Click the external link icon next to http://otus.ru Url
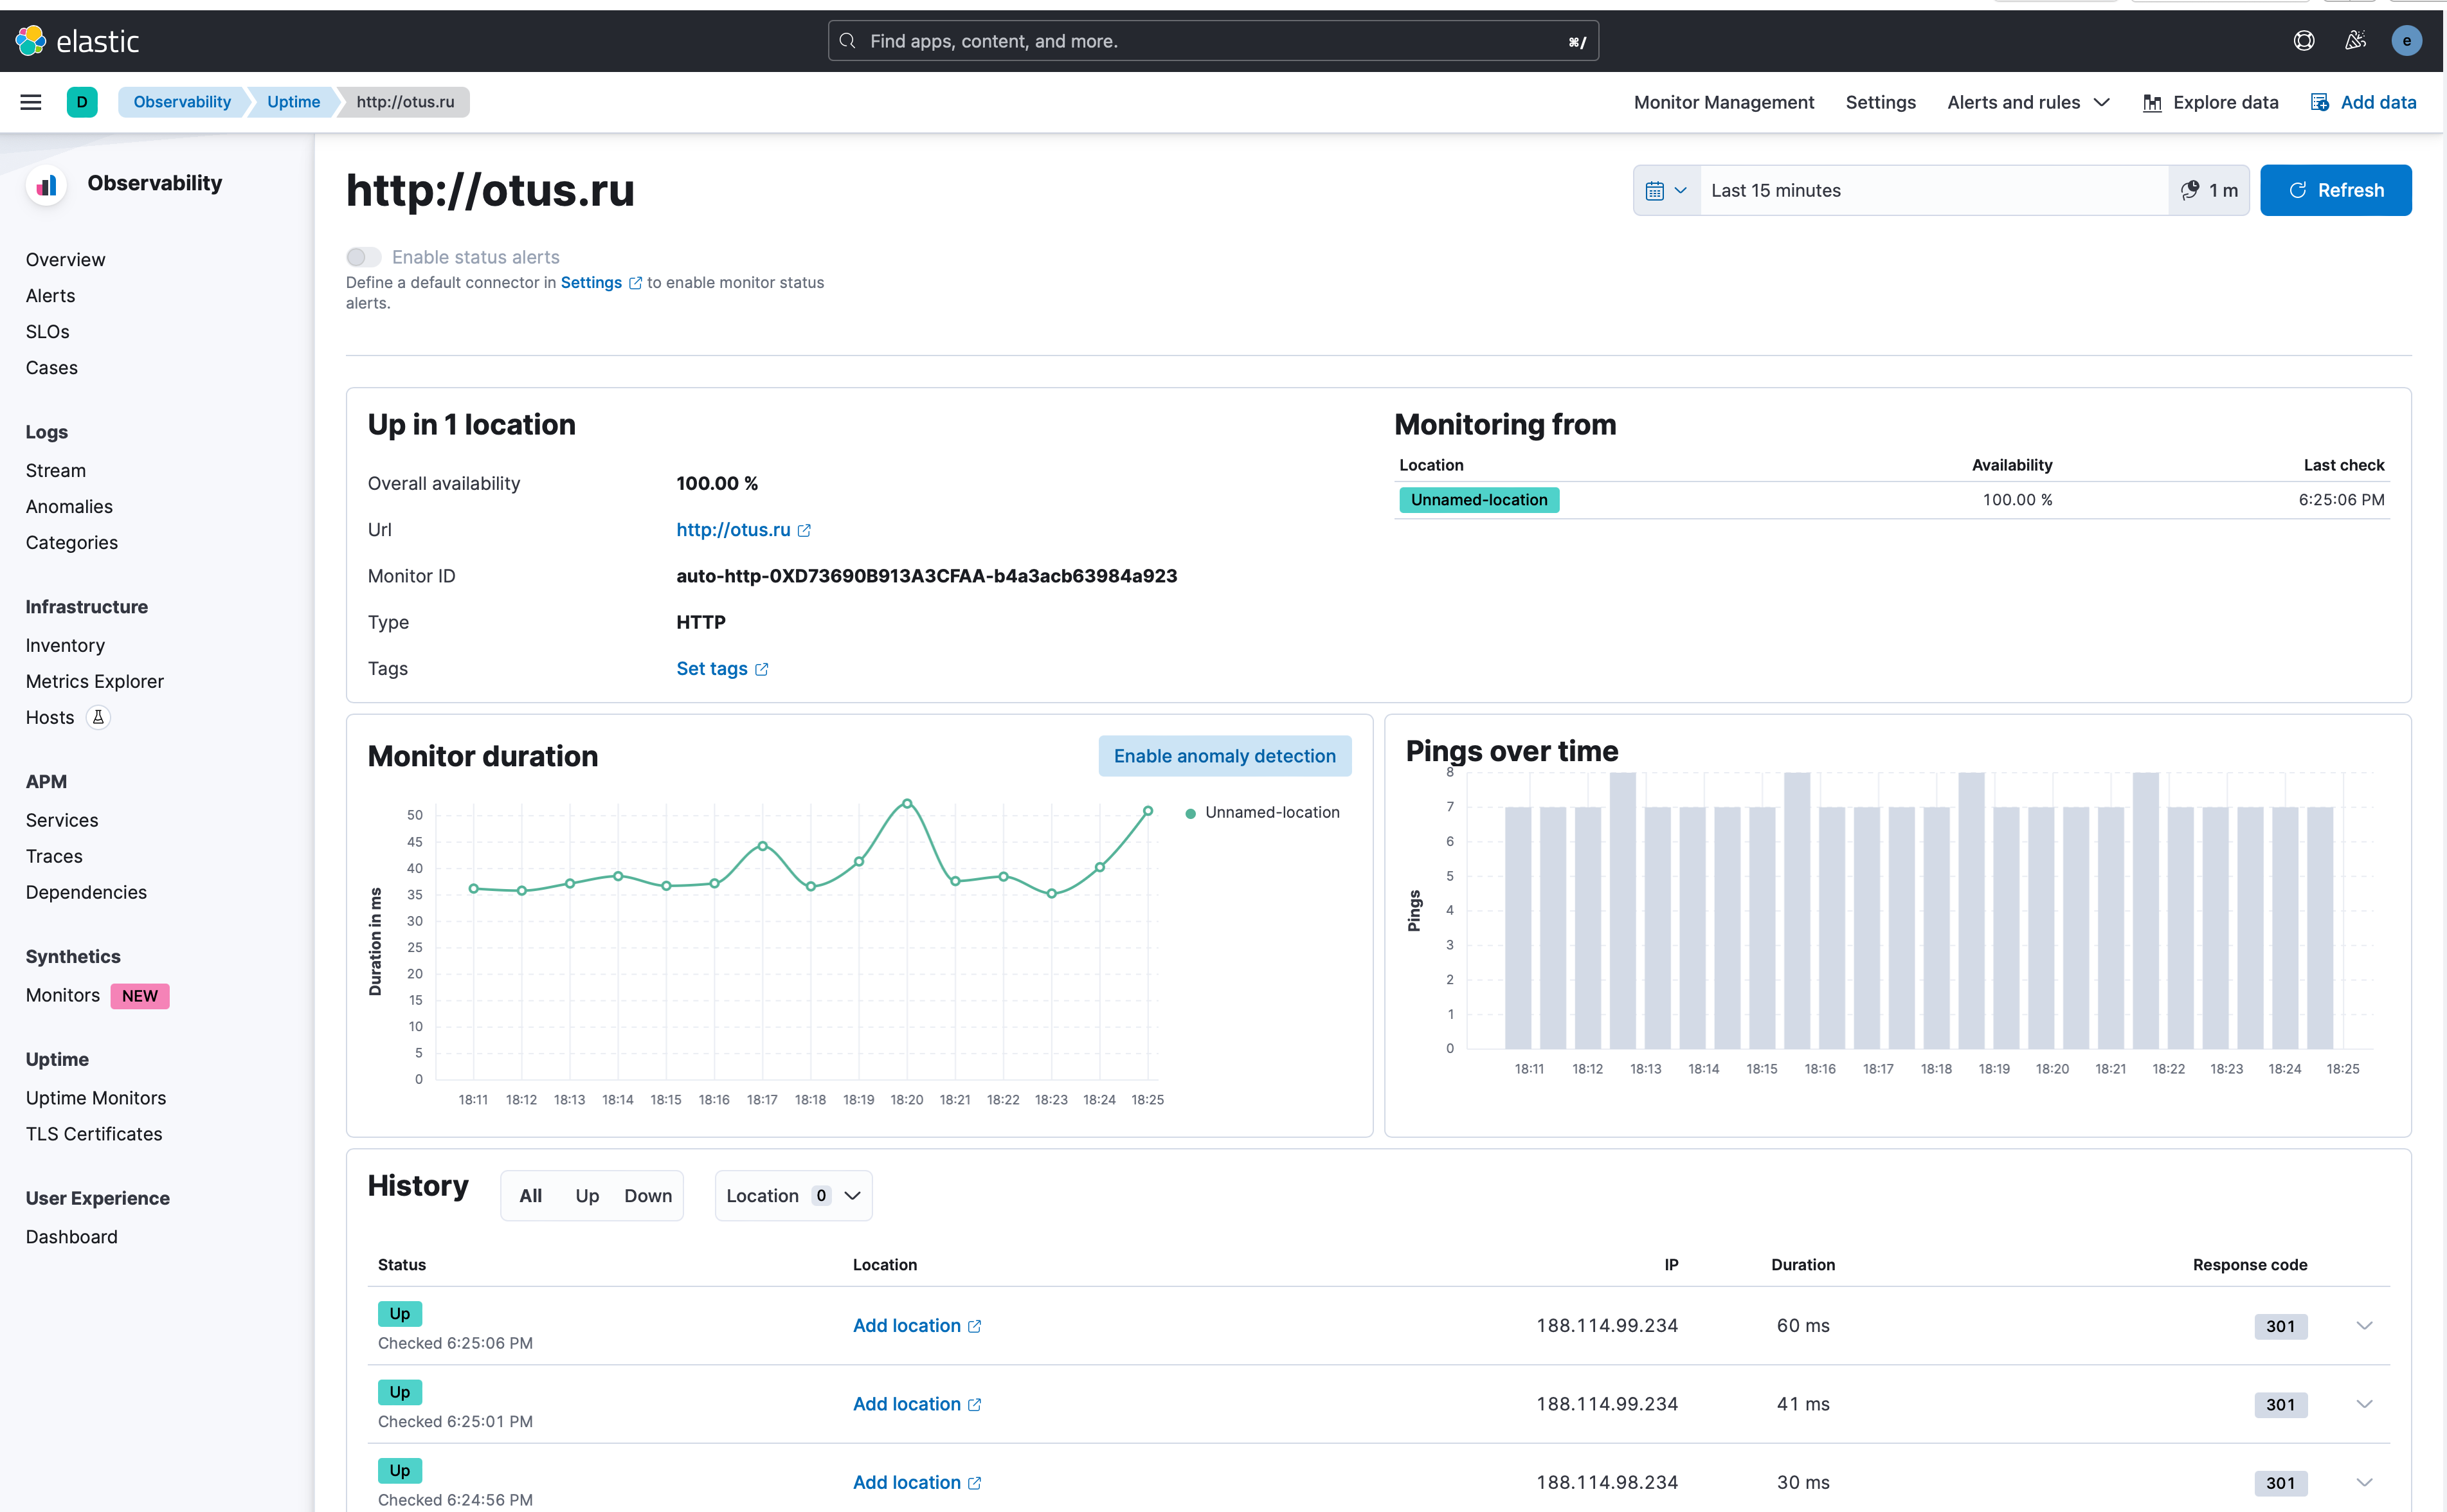The width and height of the screenshot is (2447, 1512). (804, 530)
